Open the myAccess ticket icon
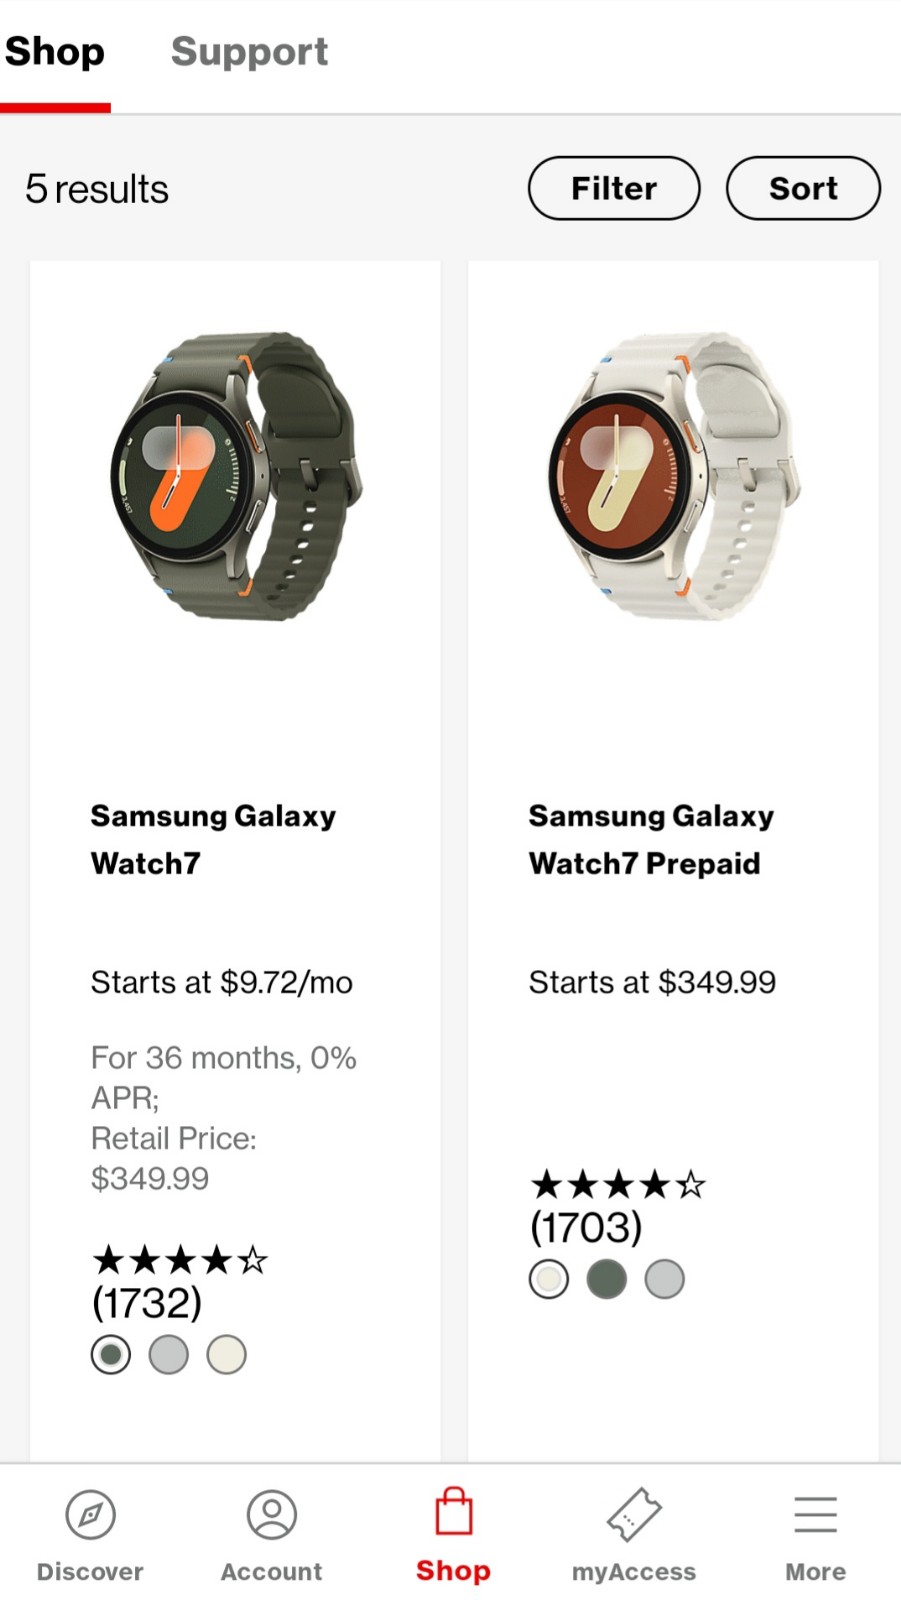This screenshot has width=901, height=1600. pos(634,1515)
